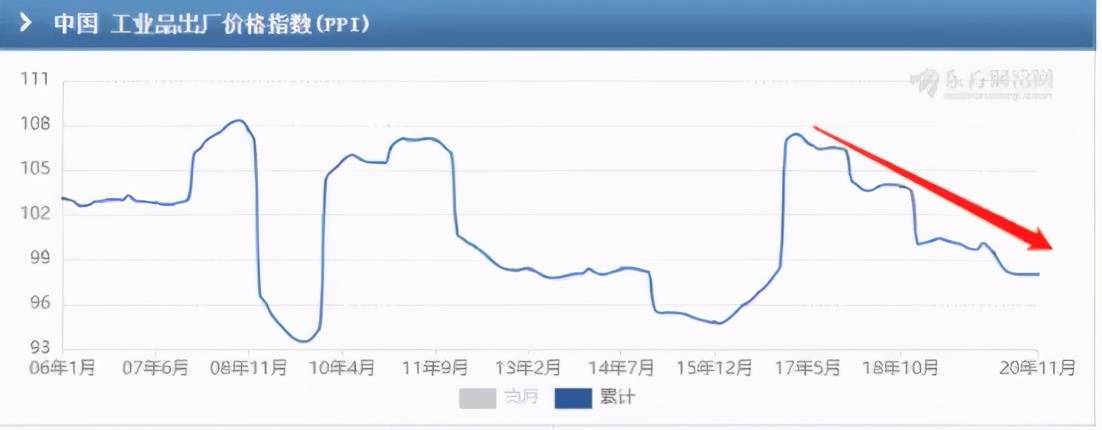
Task: Click x-axis label 17年5月
Action: click(x=808, y=367)
